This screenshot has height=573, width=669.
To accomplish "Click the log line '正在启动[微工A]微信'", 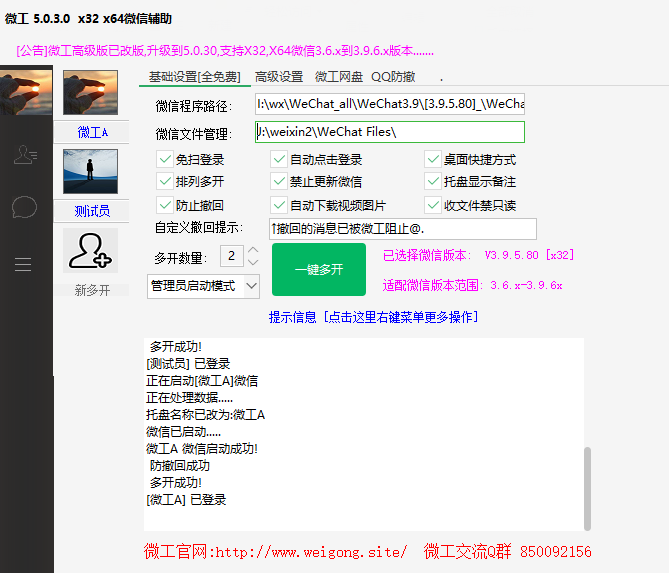I will [202, 381].
